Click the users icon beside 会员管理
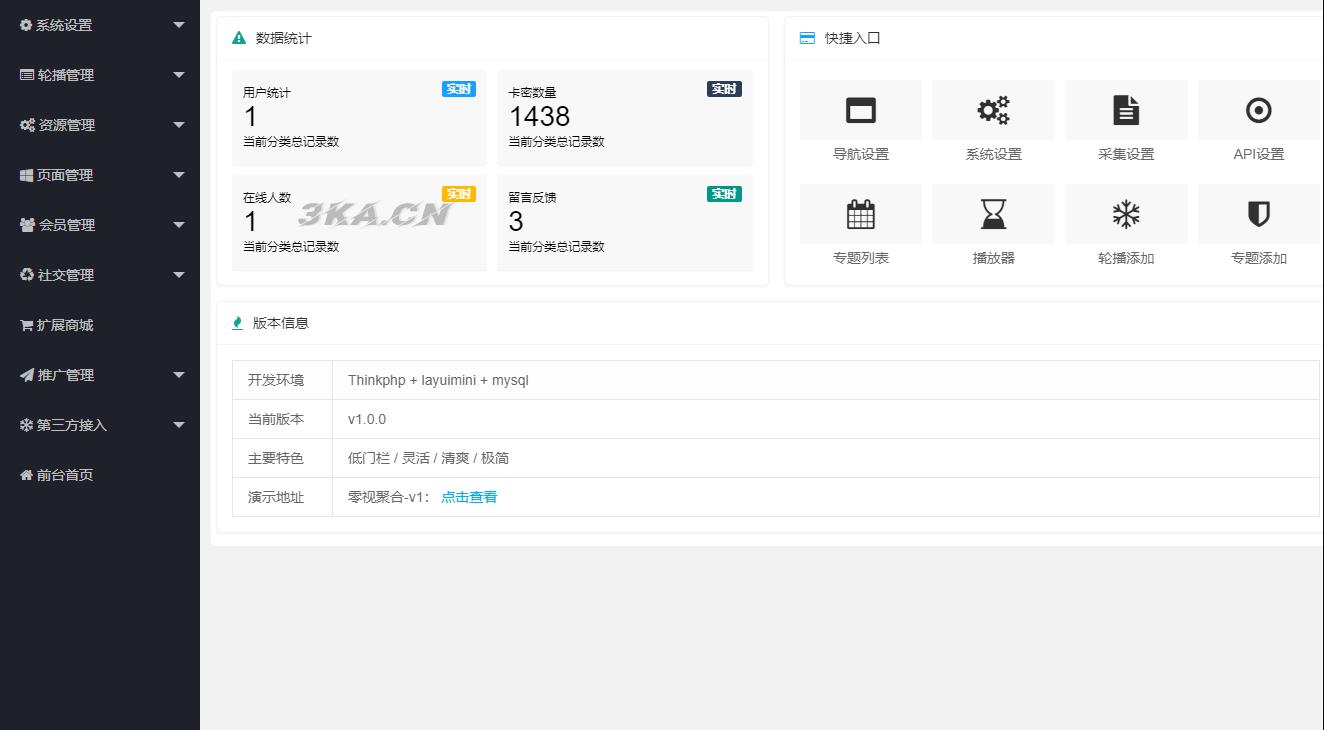 [28, 225]
